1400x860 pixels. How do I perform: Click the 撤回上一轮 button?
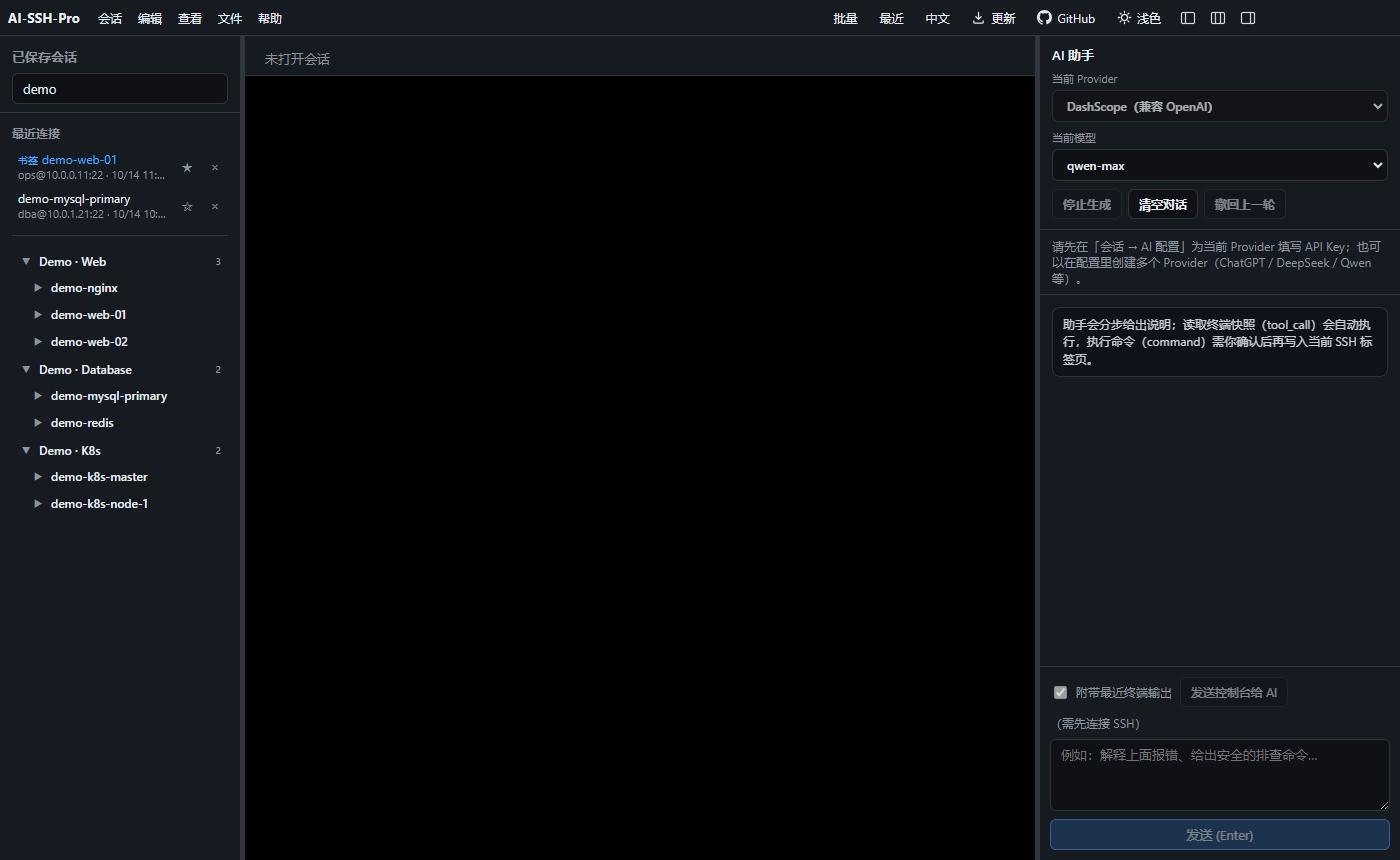click(1245, 204)
